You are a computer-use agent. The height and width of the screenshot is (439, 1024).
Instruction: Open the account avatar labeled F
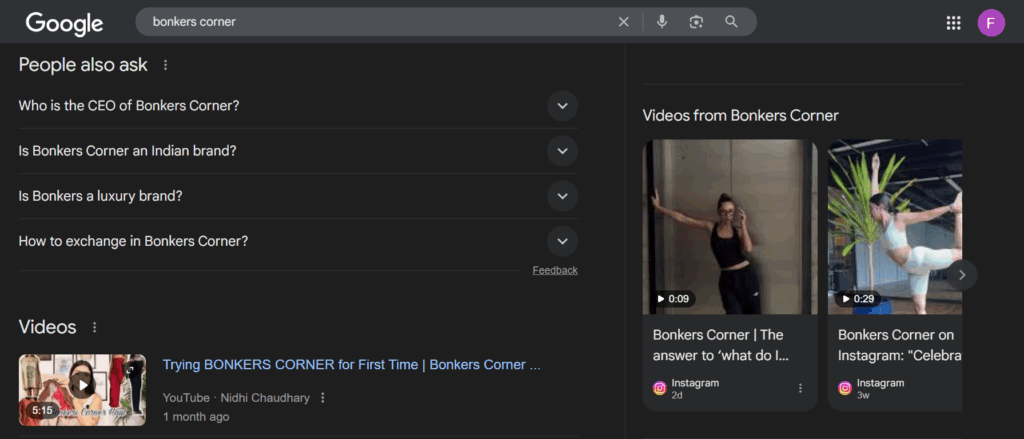point(991,23)
